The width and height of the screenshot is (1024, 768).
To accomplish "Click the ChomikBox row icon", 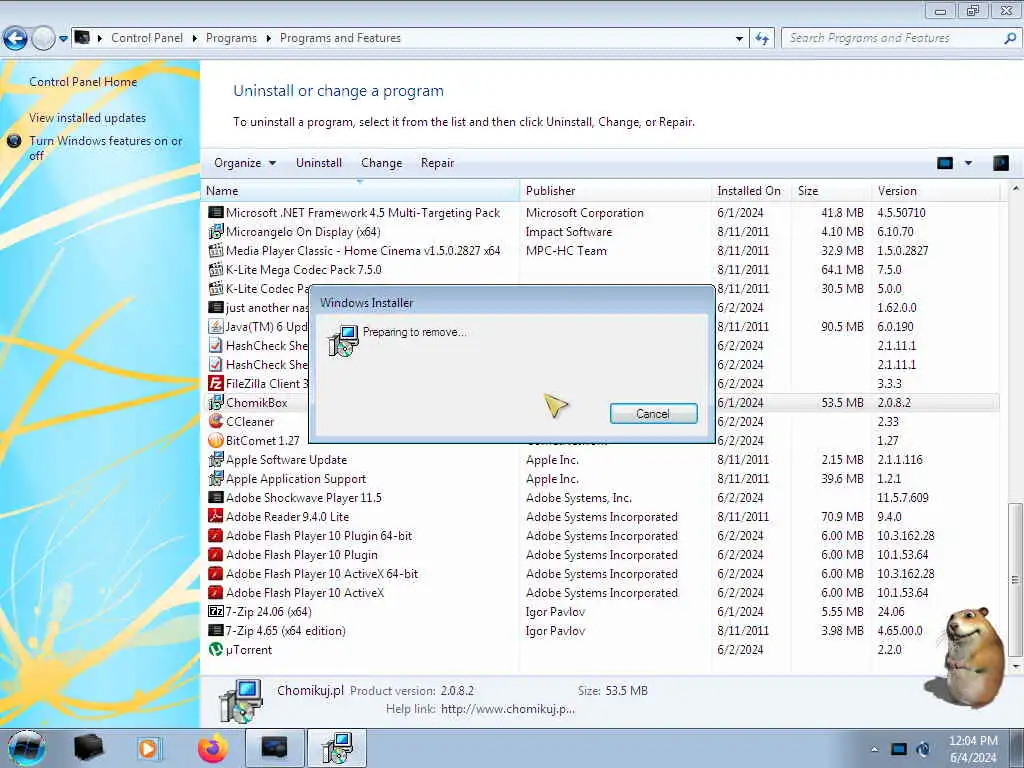I will coord(216,402).
